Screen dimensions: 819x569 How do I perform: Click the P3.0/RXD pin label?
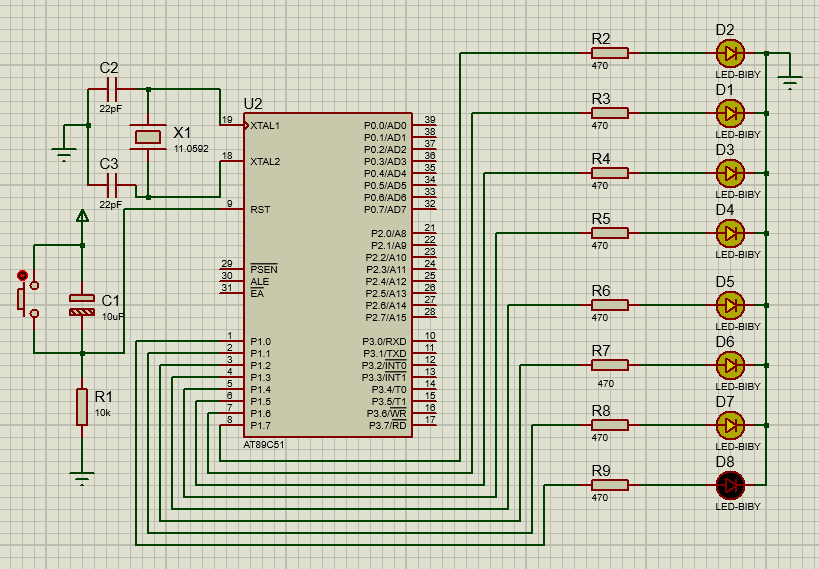tap(384, 342)
